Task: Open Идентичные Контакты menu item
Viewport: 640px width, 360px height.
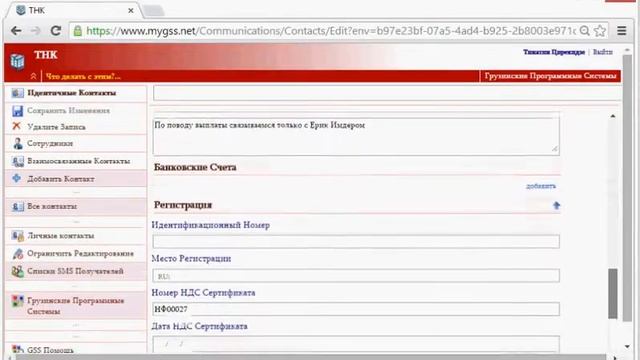Action: [71, 93]
